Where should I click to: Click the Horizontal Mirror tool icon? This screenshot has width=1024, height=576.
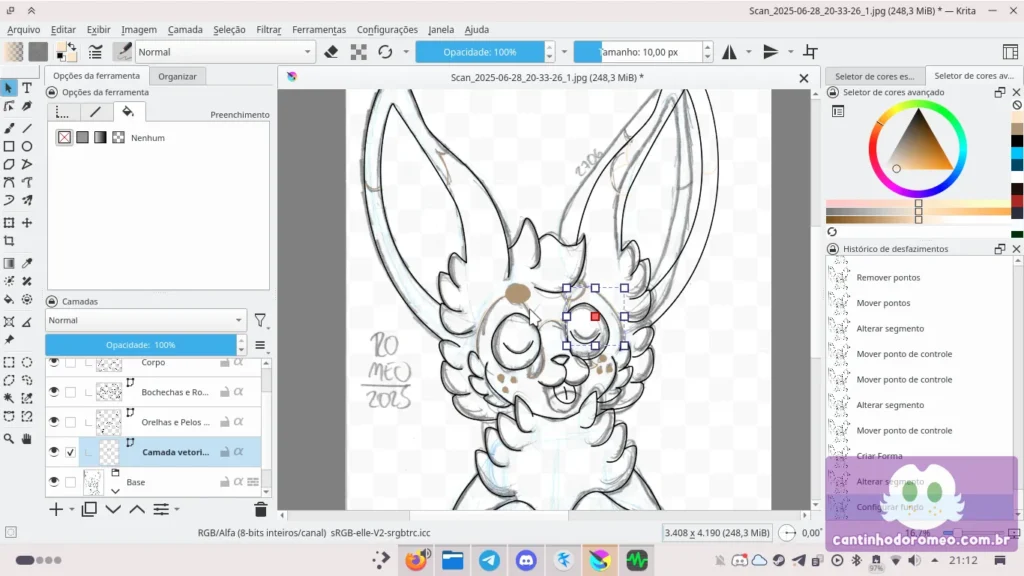coord(729,52)
